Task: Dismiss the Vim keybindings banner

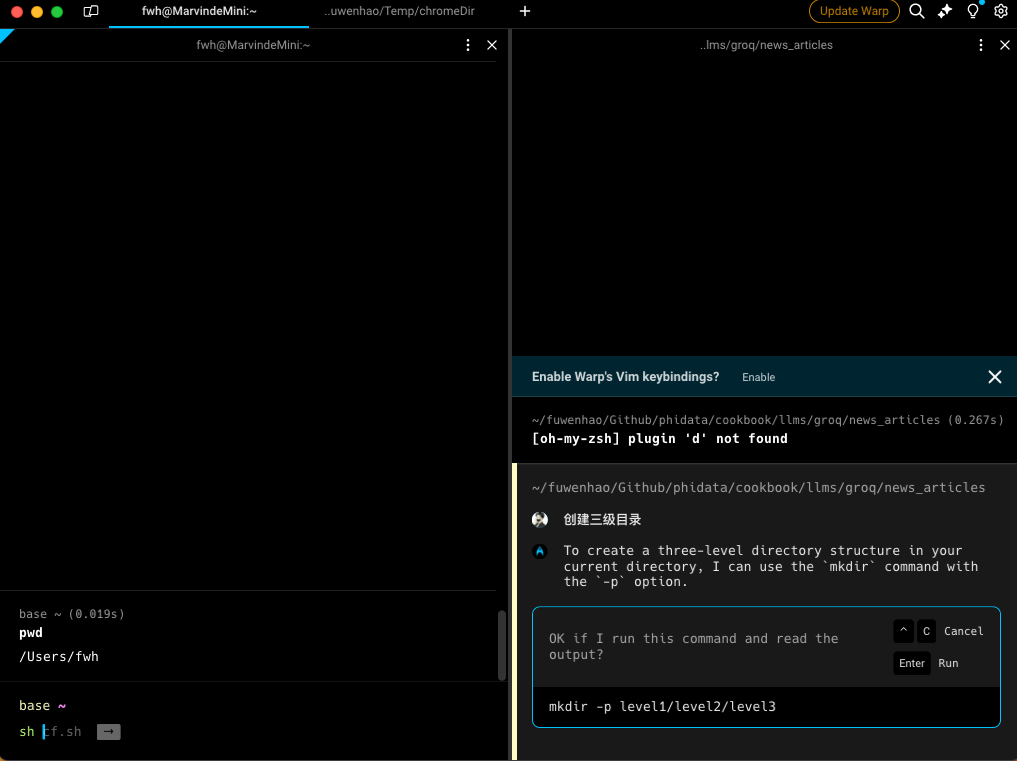Action: [x=994, y=377]
